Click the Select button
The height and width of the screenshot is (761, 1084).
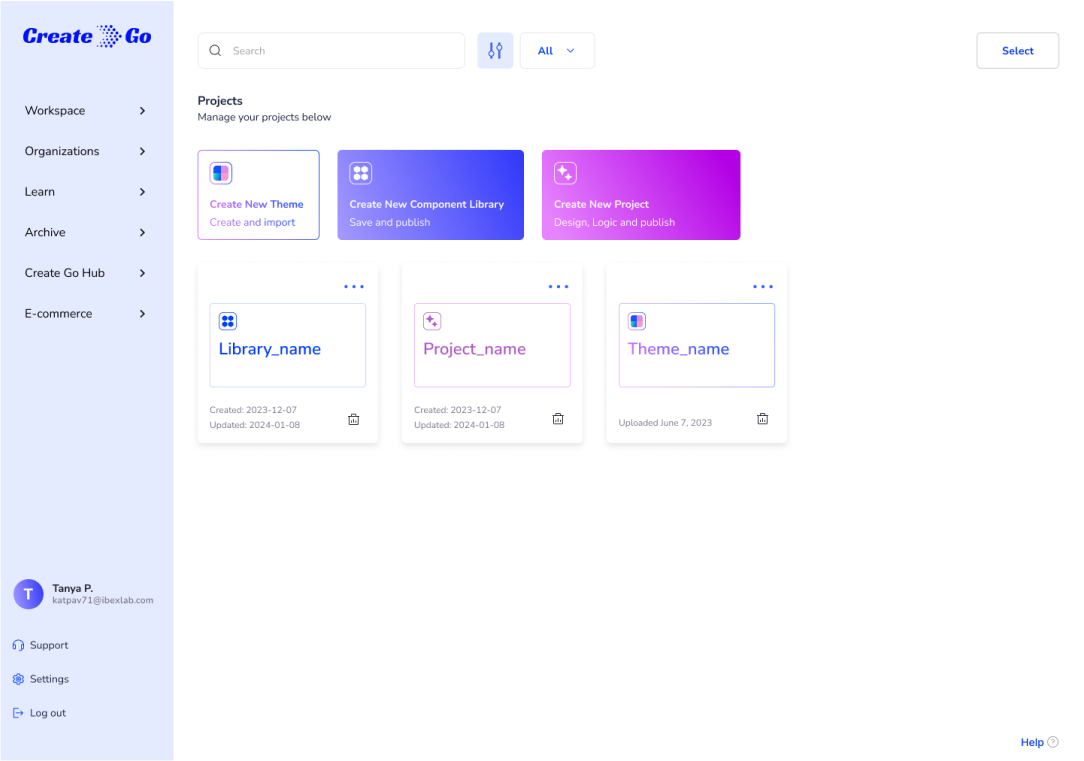[1017, 50]
